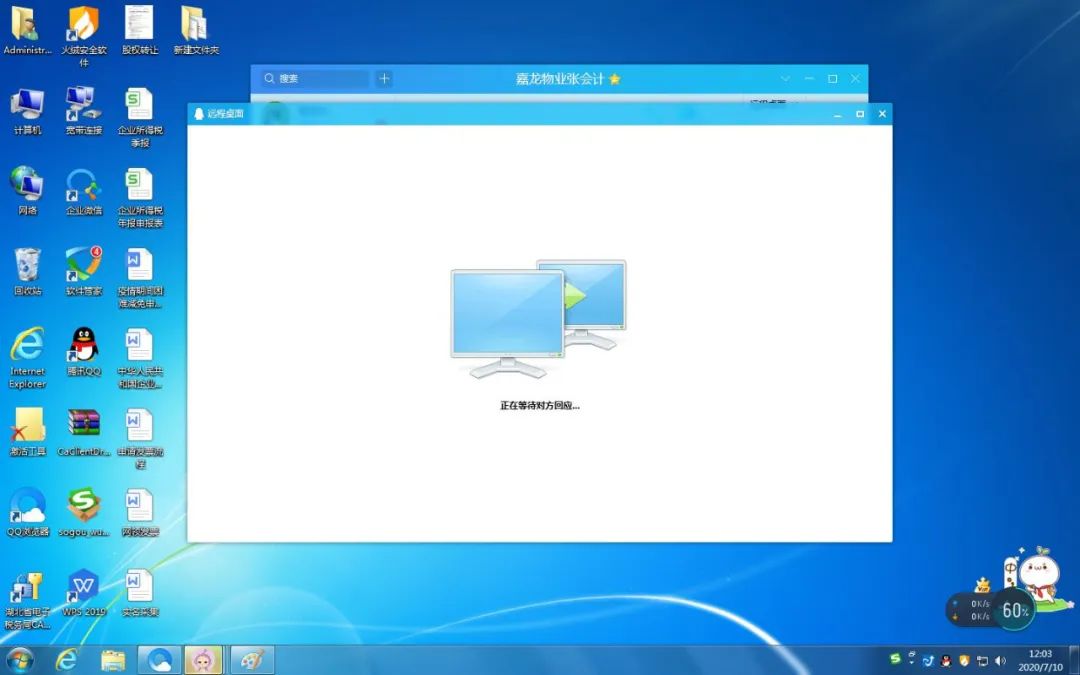Open the Administrator folder on desktop
The height and width of the screenshot is (675, 1080).
pos(28,30)
